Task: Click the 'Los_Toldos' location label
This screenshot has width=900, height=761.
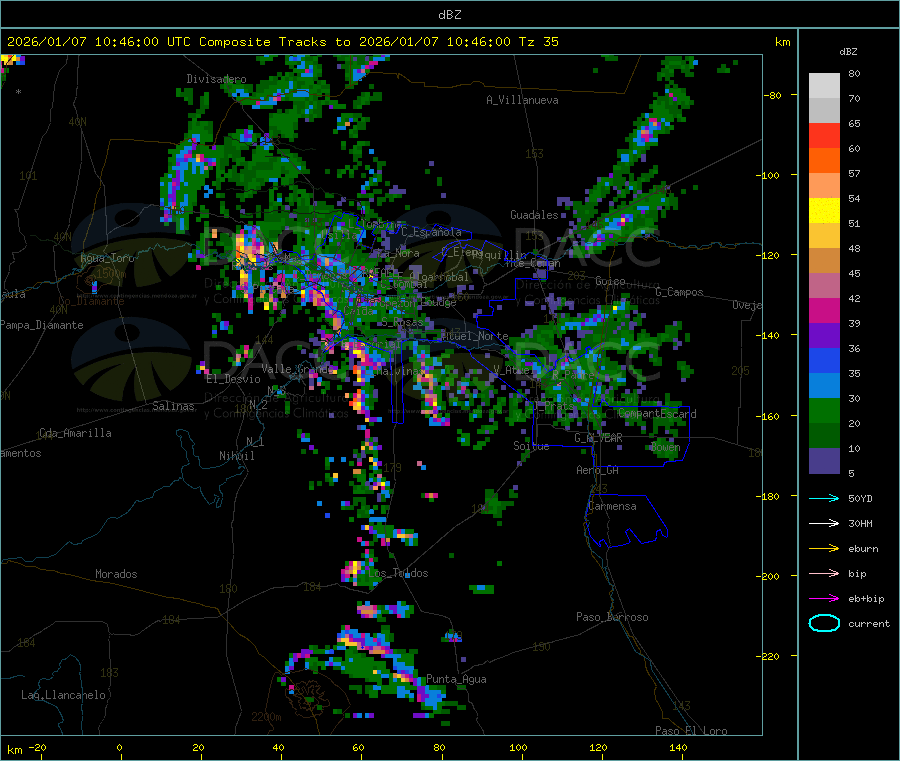Action: tap(398, 573)
